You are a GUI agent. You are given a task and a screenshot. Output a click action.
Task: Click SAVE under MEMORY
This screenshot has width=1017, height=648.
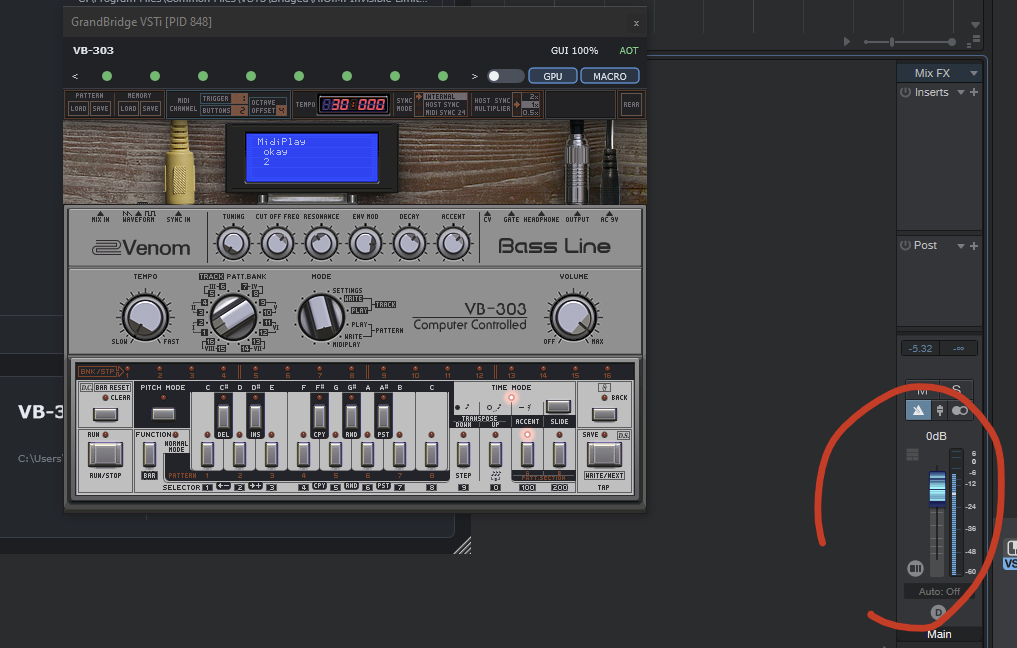click(150, 109)
